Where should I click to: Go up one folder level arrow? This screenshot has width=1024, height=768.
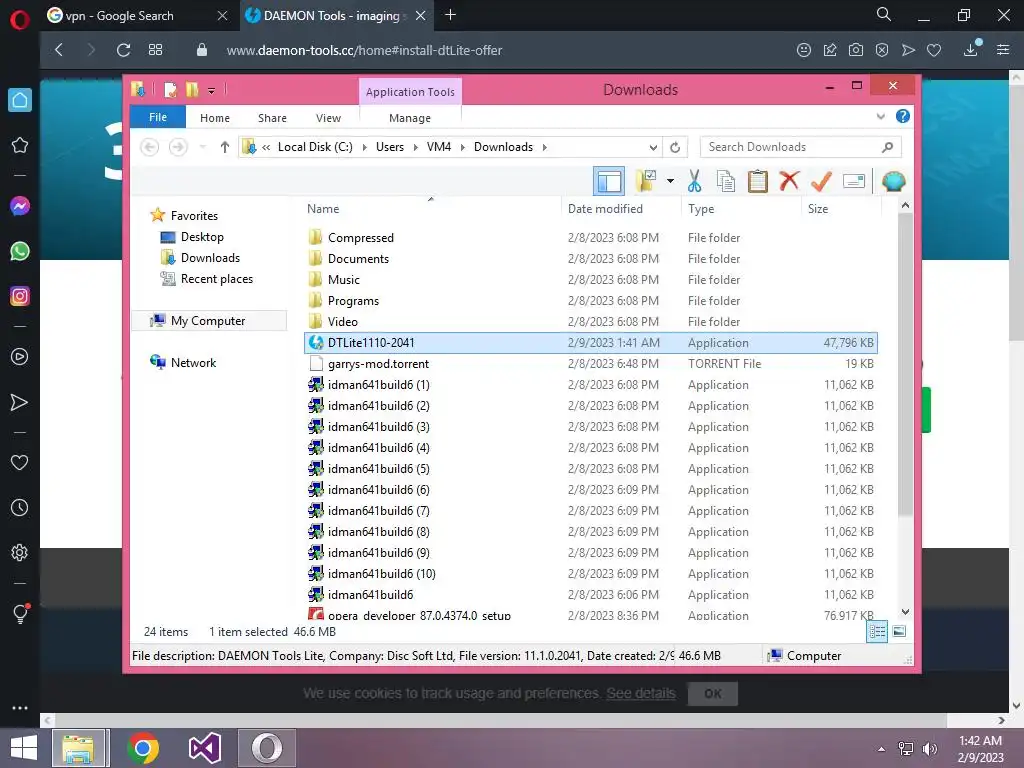(225, 147)
